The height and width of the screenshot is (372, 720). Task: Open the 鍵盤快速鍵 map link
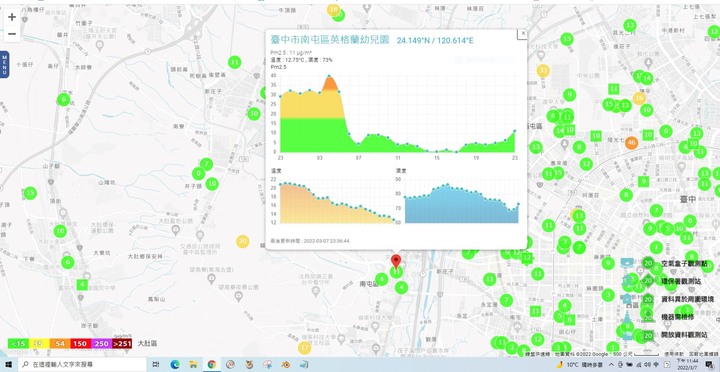pos(538,355)
